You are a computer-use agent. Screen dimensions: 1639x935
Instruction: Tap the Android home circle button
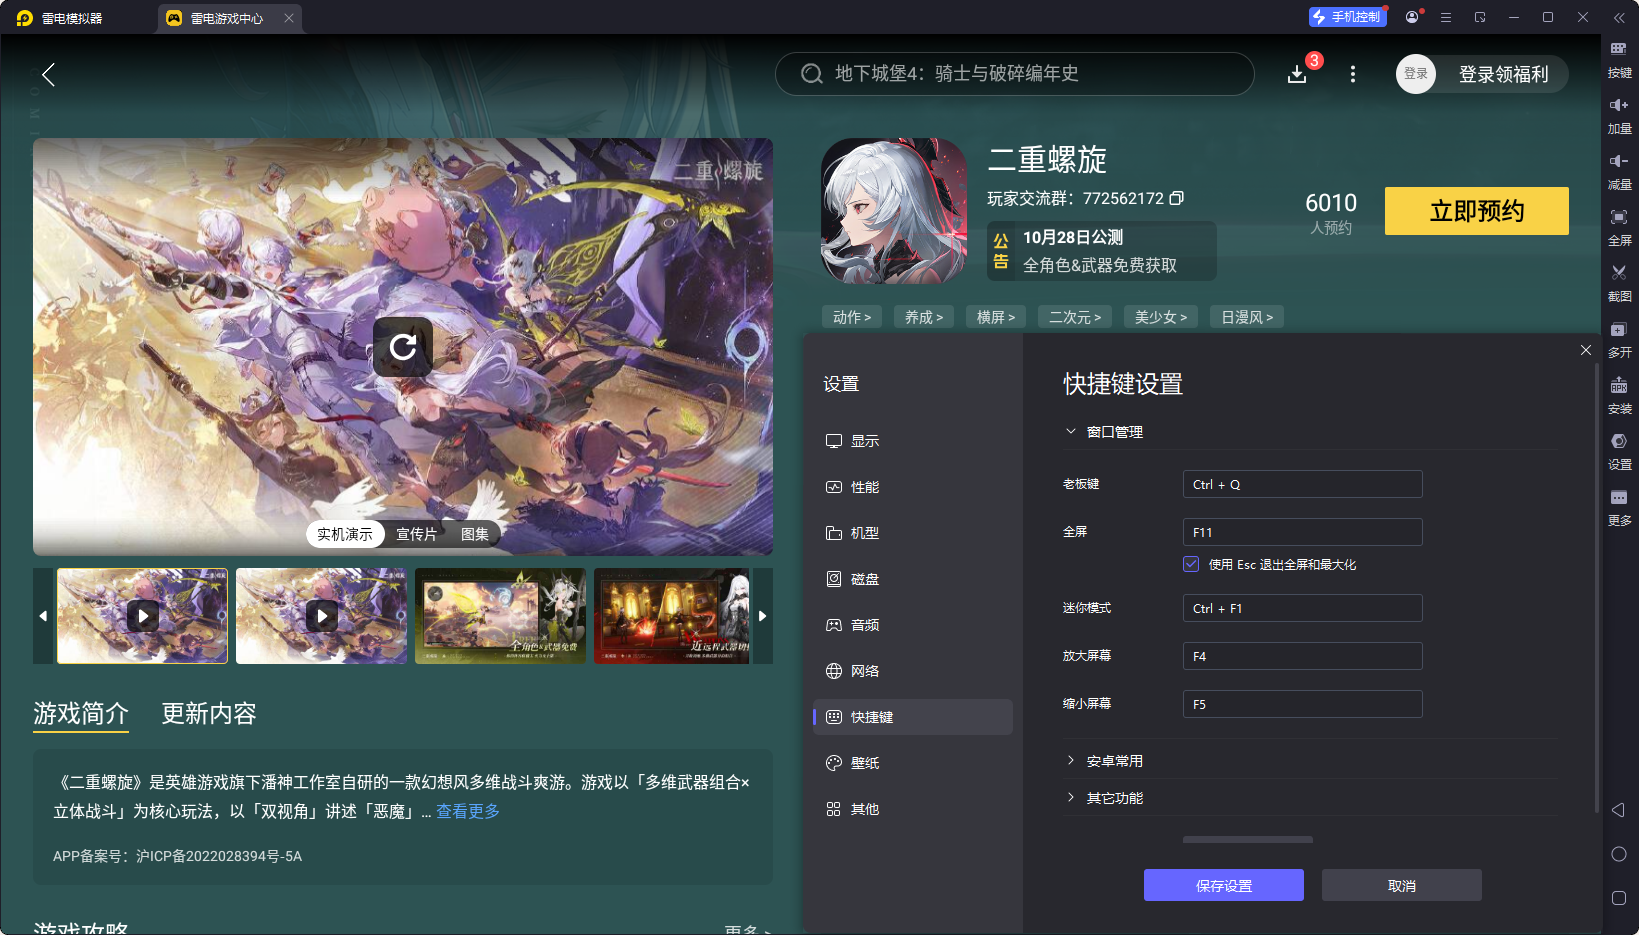[1618, 854]
